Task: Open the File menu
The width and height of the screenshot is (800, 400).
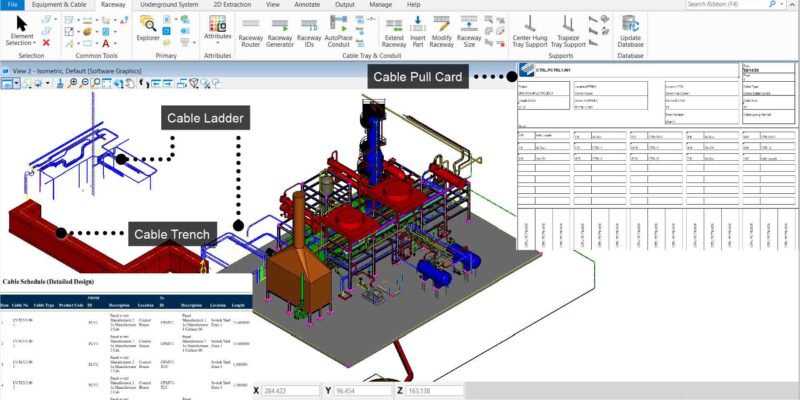Action: click(x=12, y=5)
